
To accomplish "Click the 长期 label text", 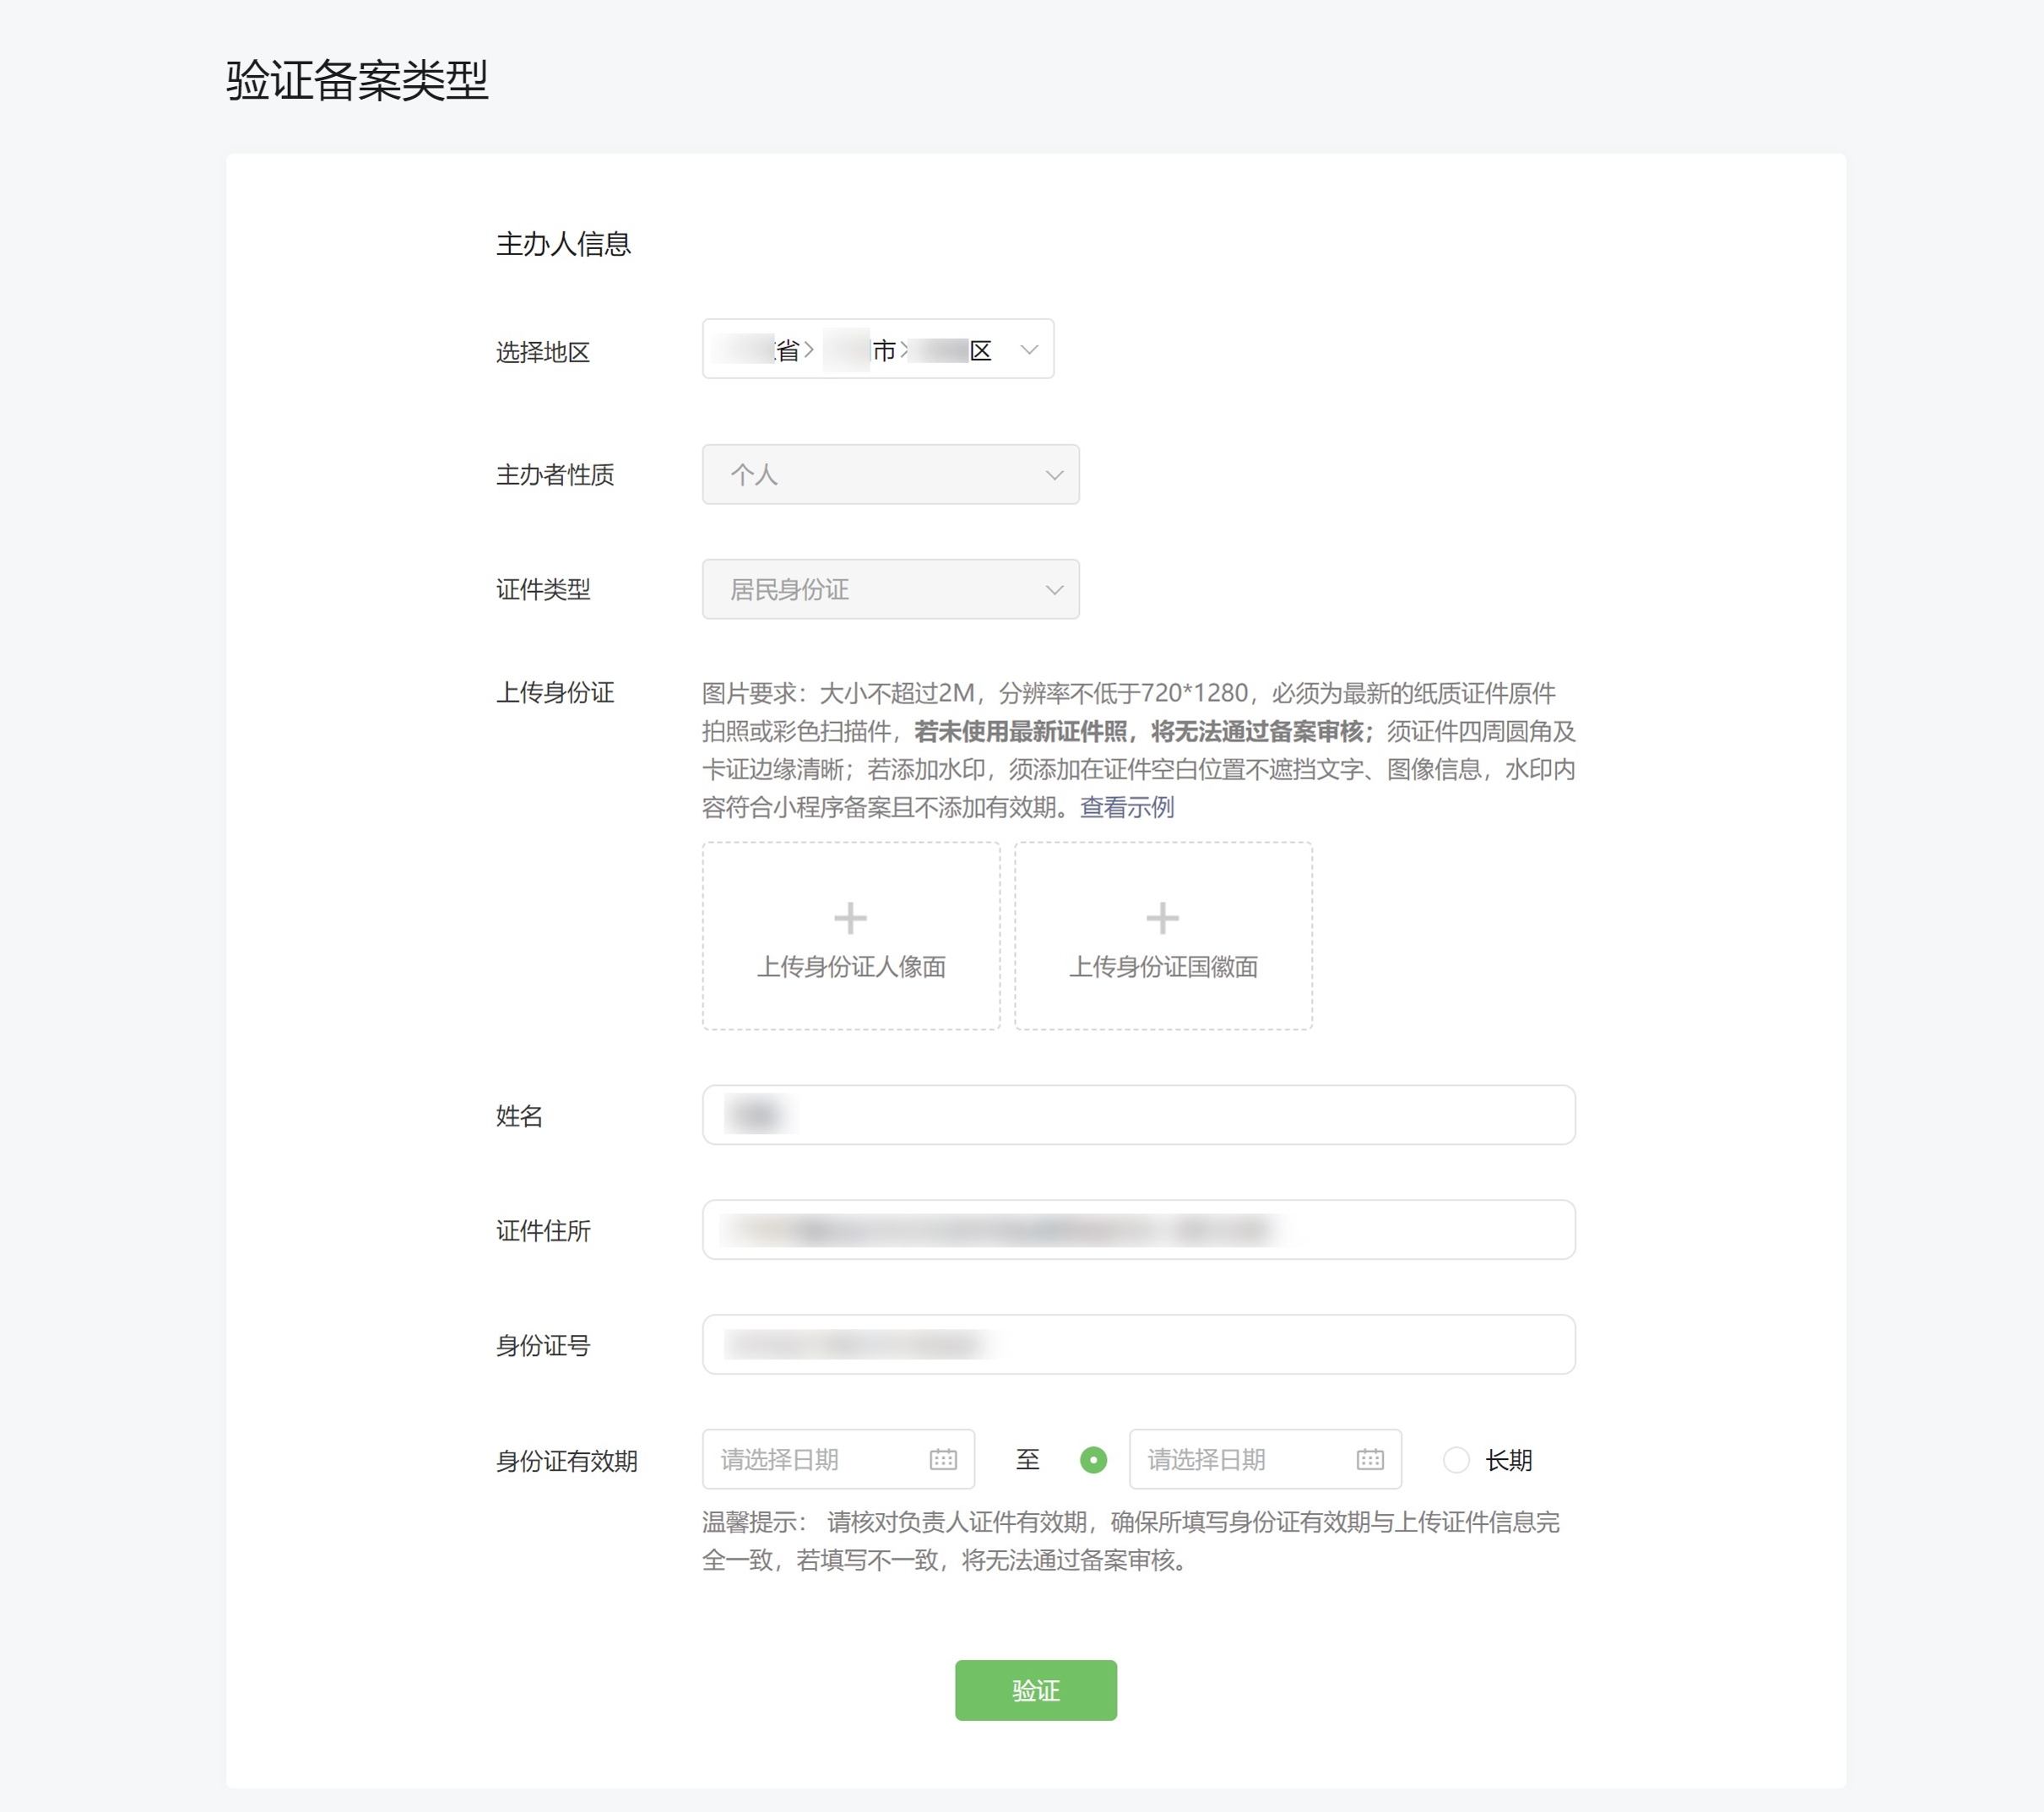I will pos(1508,1460).
